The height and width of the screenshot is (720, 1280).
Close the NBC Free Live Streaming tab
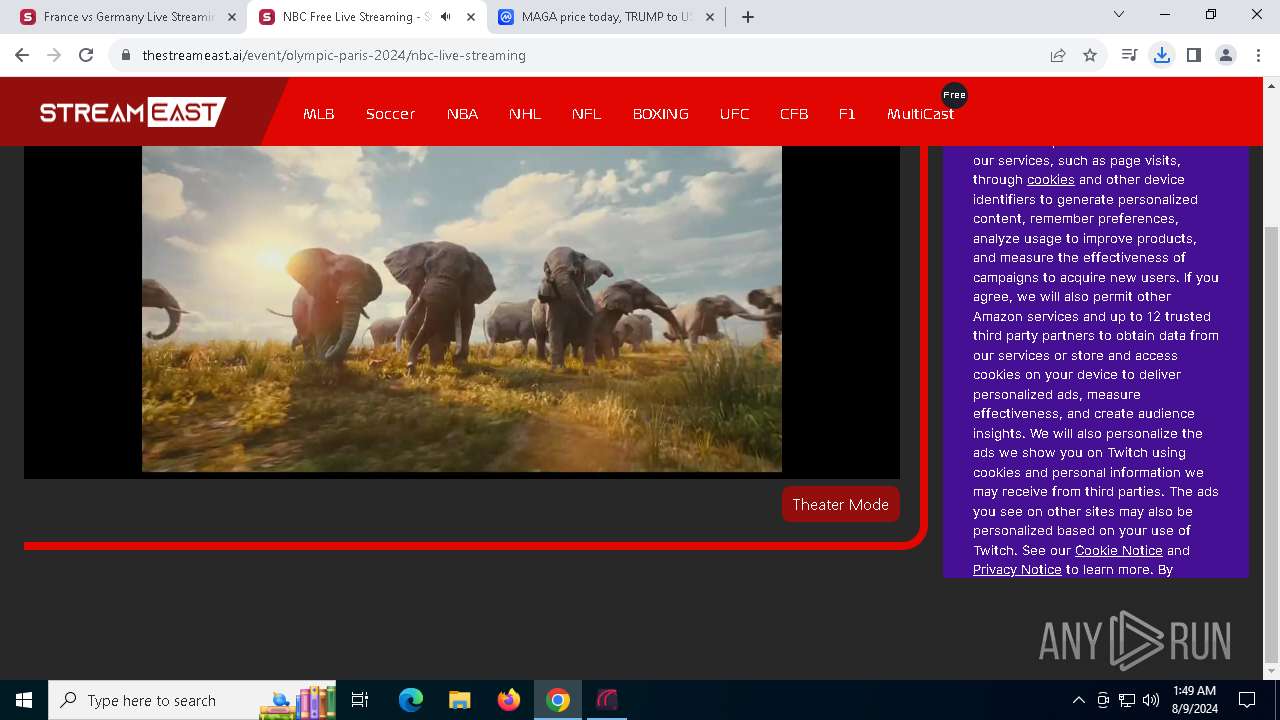pyautogui.click(x=471, y=17)
